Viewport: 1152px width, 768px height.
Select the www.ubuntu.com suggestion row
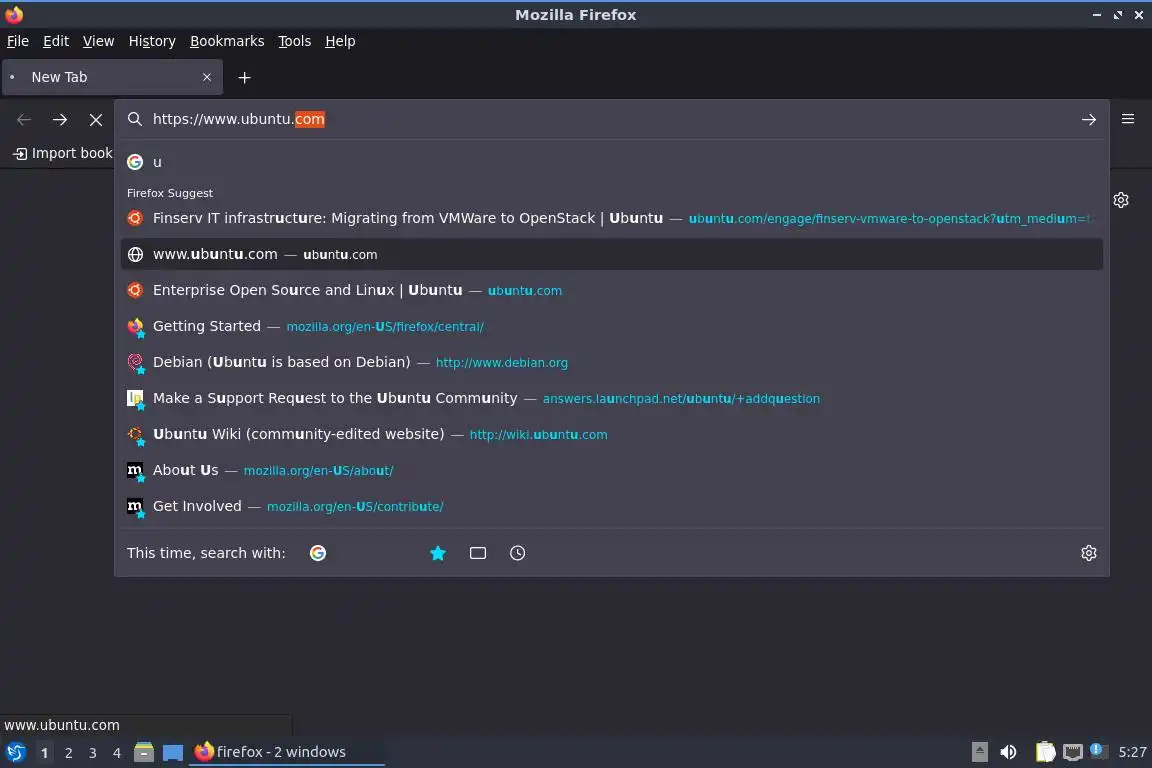pos(611,254)
